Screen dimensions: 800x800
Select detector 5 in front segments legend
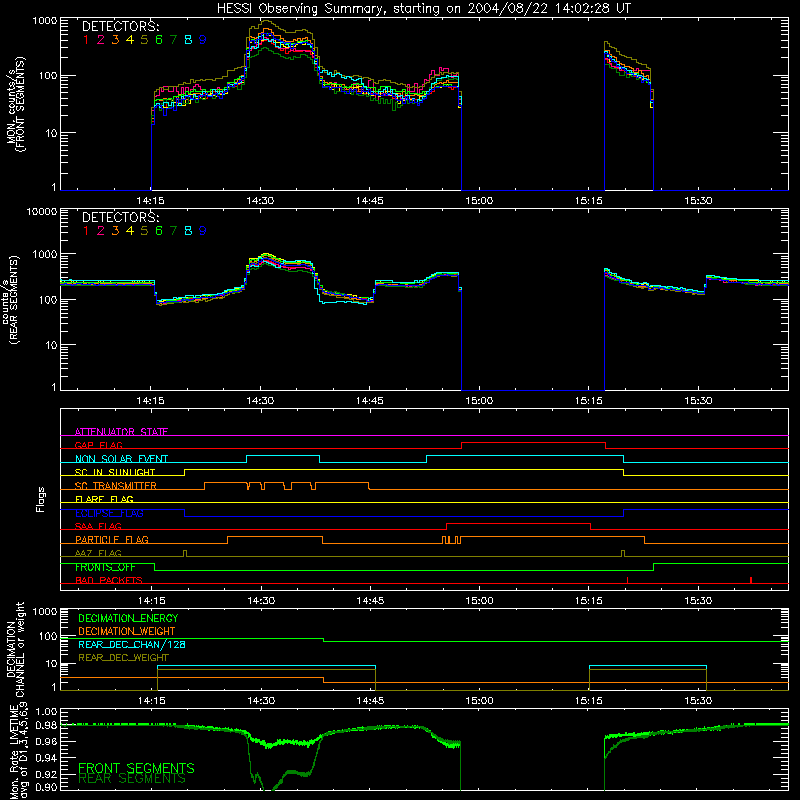pos(144,40)
